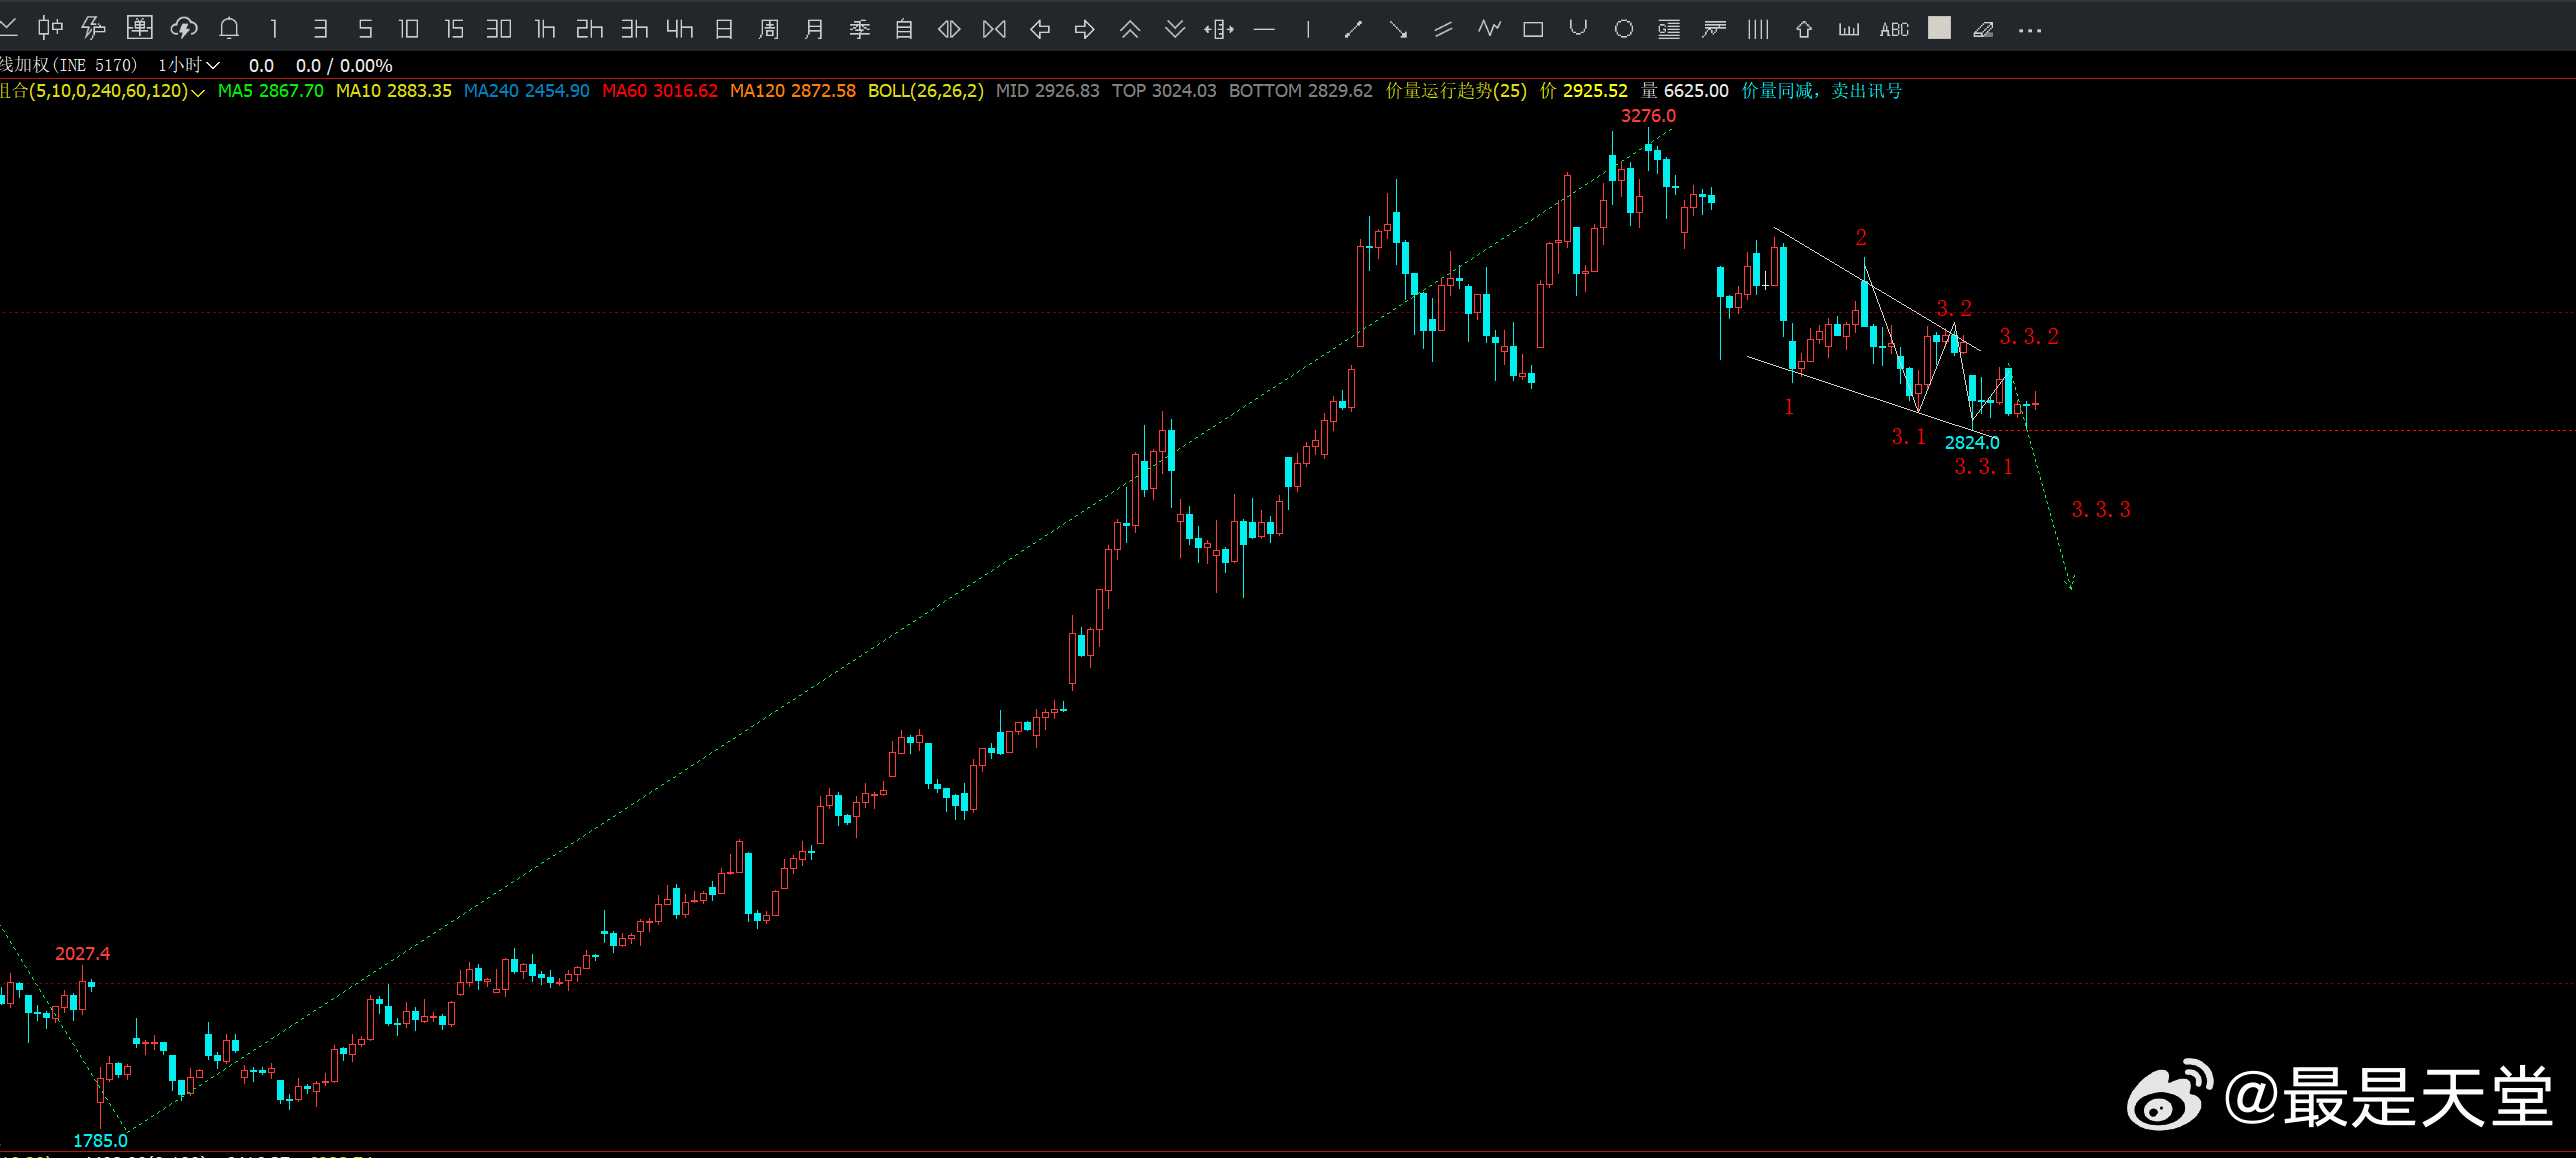Screen dimensions: 2576x1158
Task: Switch to the daily 日 period
Action: [724, 29]
